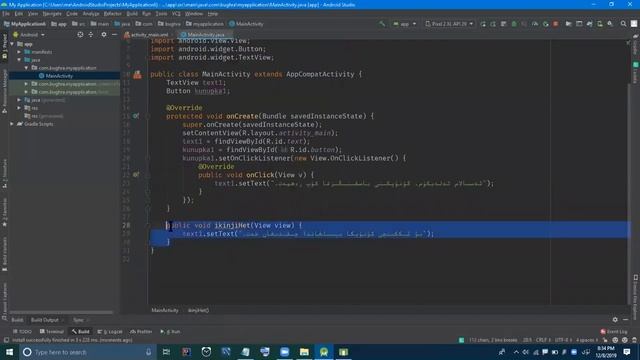The width and height of the screenshot is (640, 360).
Task: Click UTF-8 encoding in status bar
Action: tap(563, 340)
